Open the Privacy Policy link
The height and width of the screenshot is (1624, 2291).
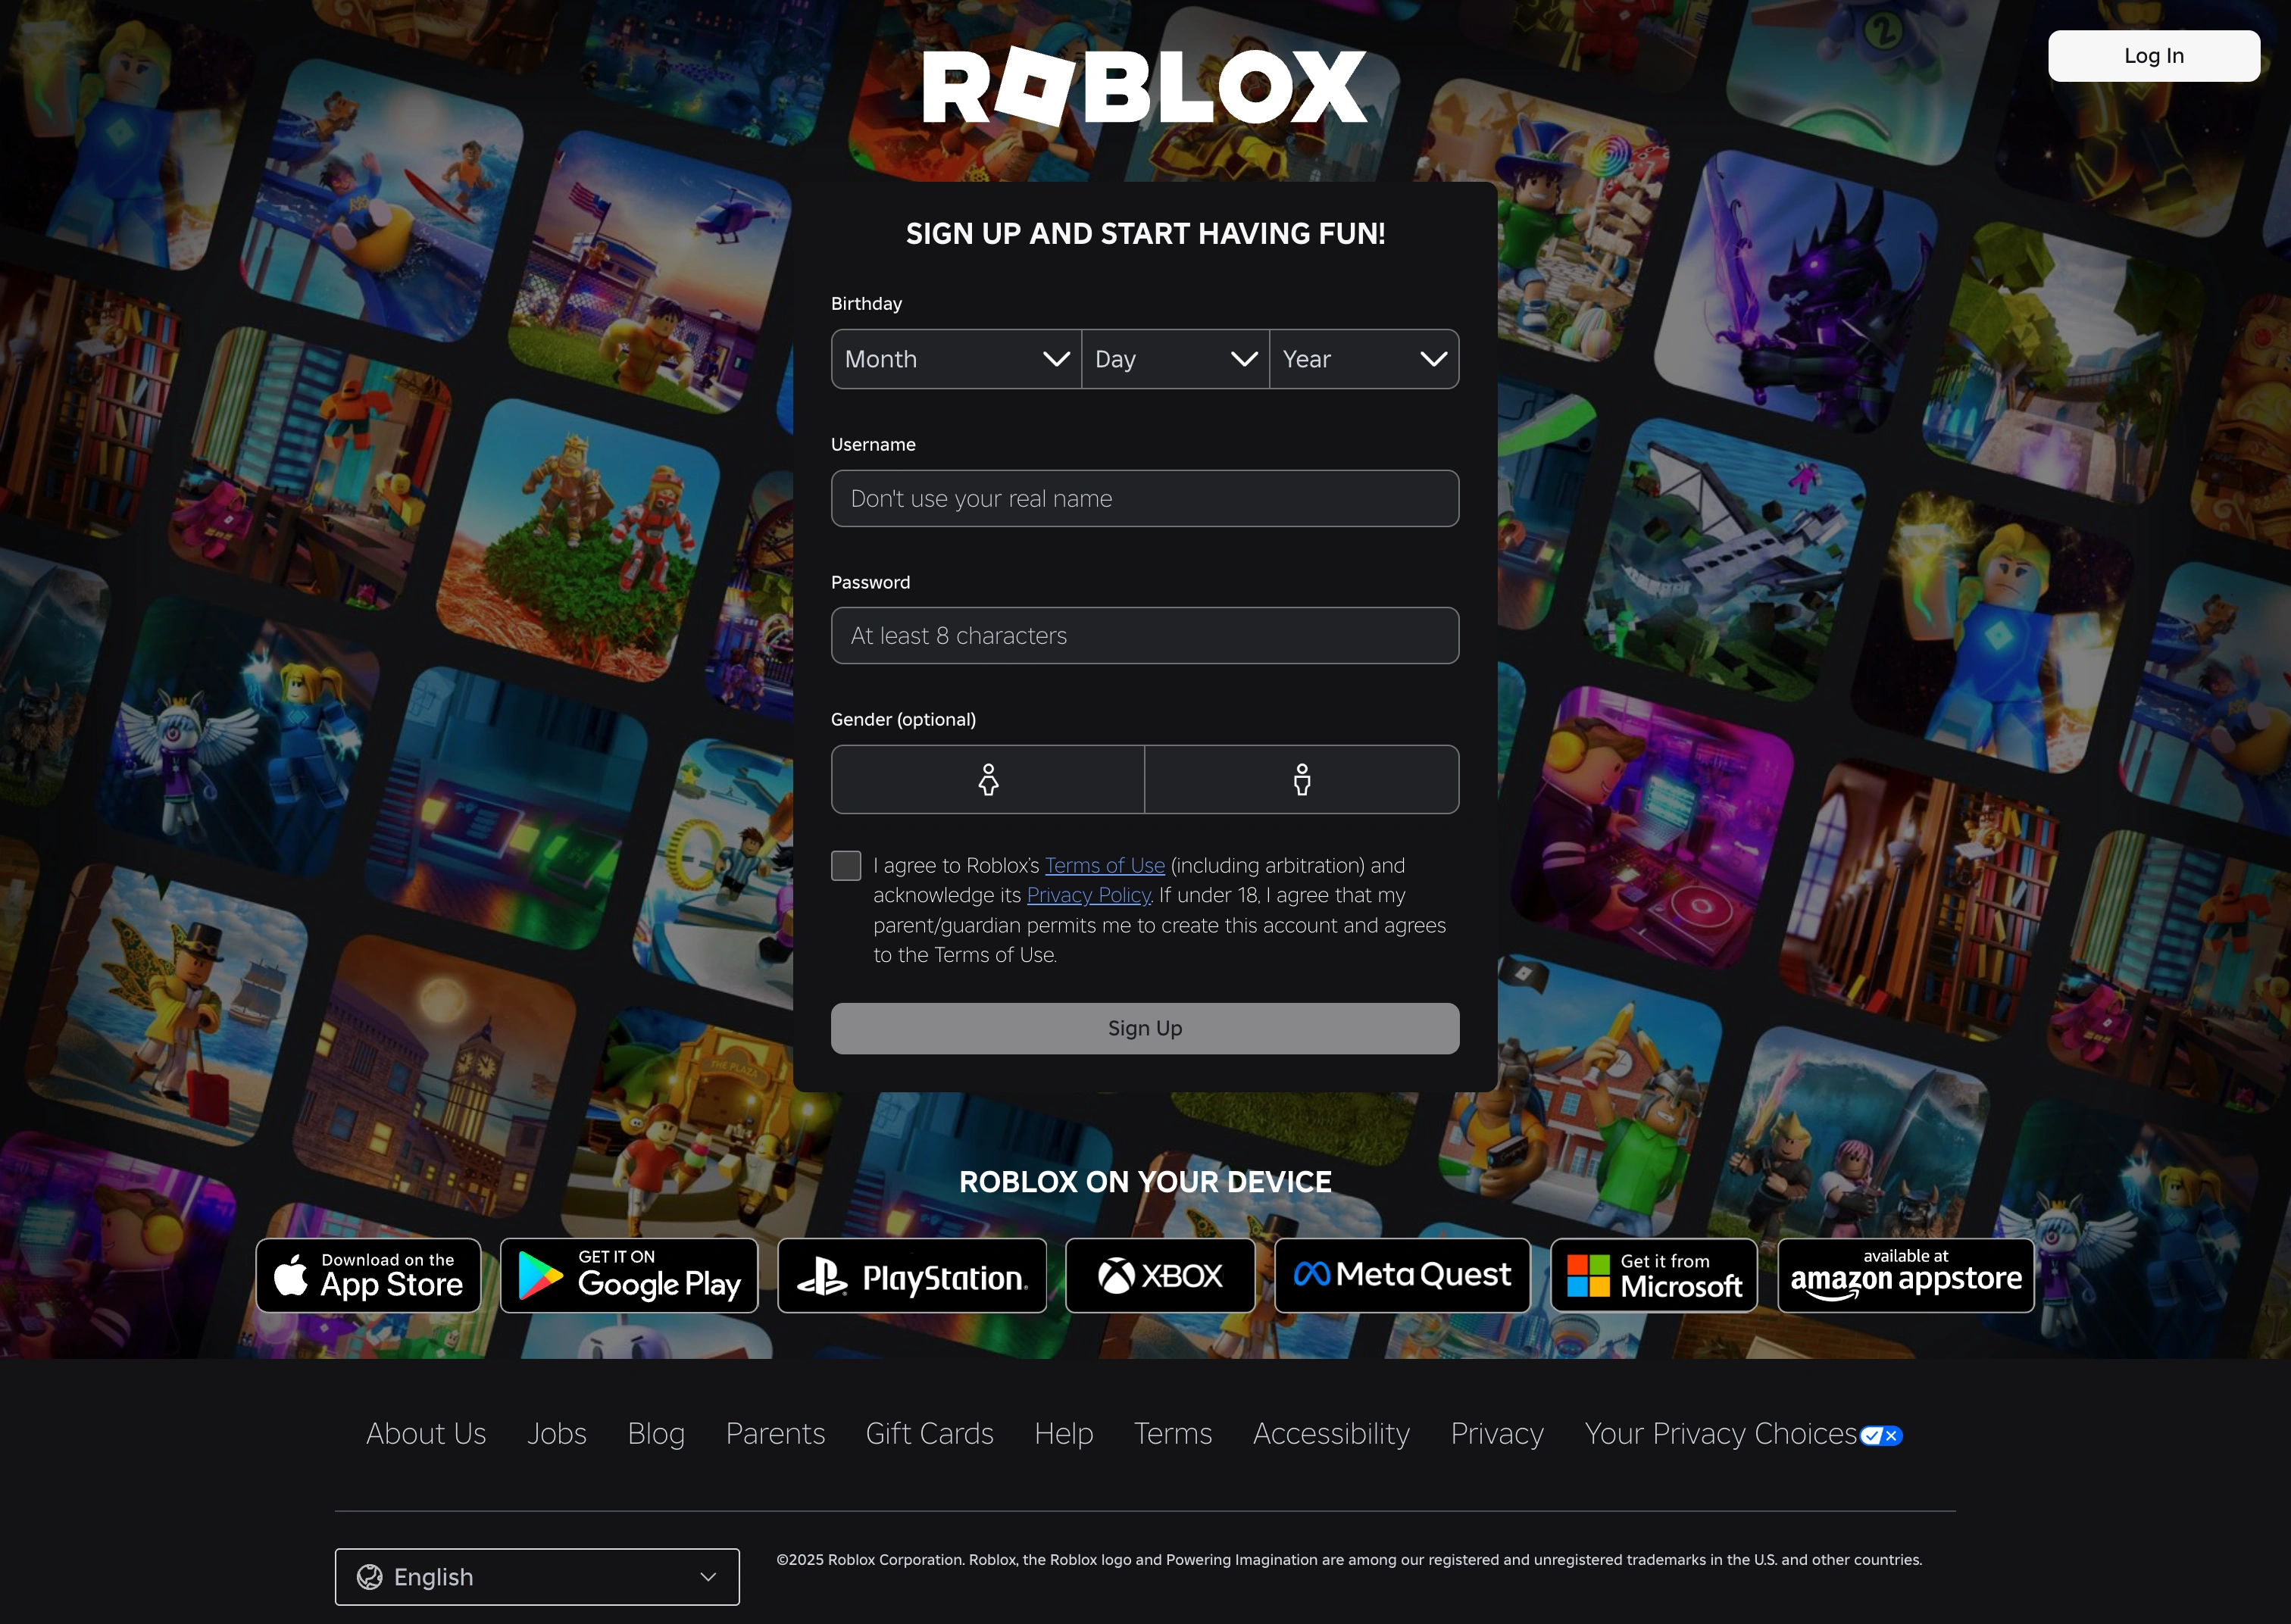(x=1089, y=895)
